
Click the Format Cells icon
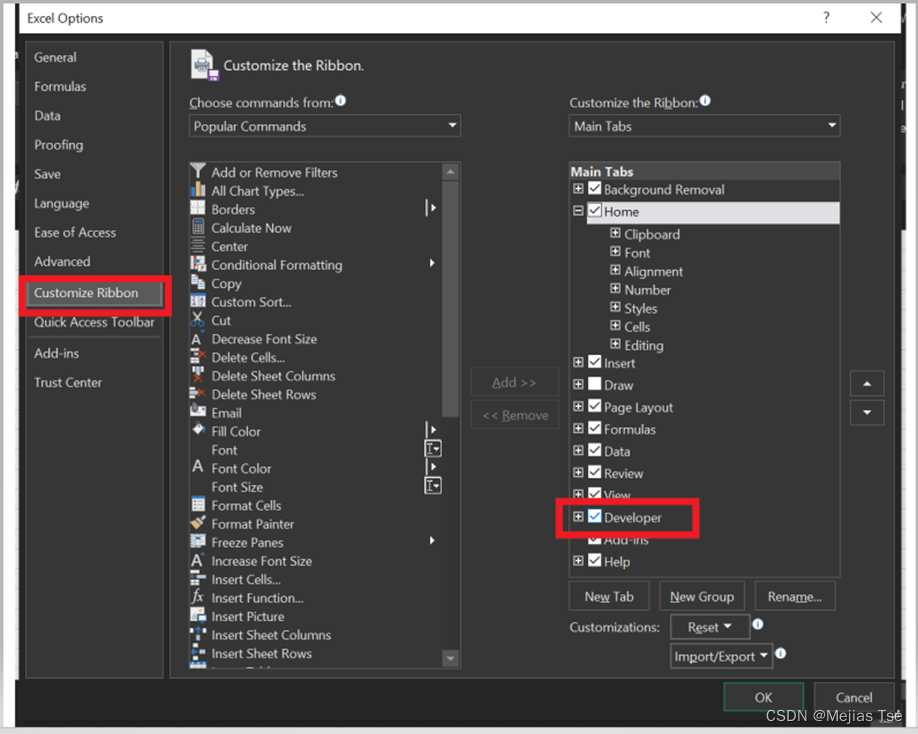198,504
